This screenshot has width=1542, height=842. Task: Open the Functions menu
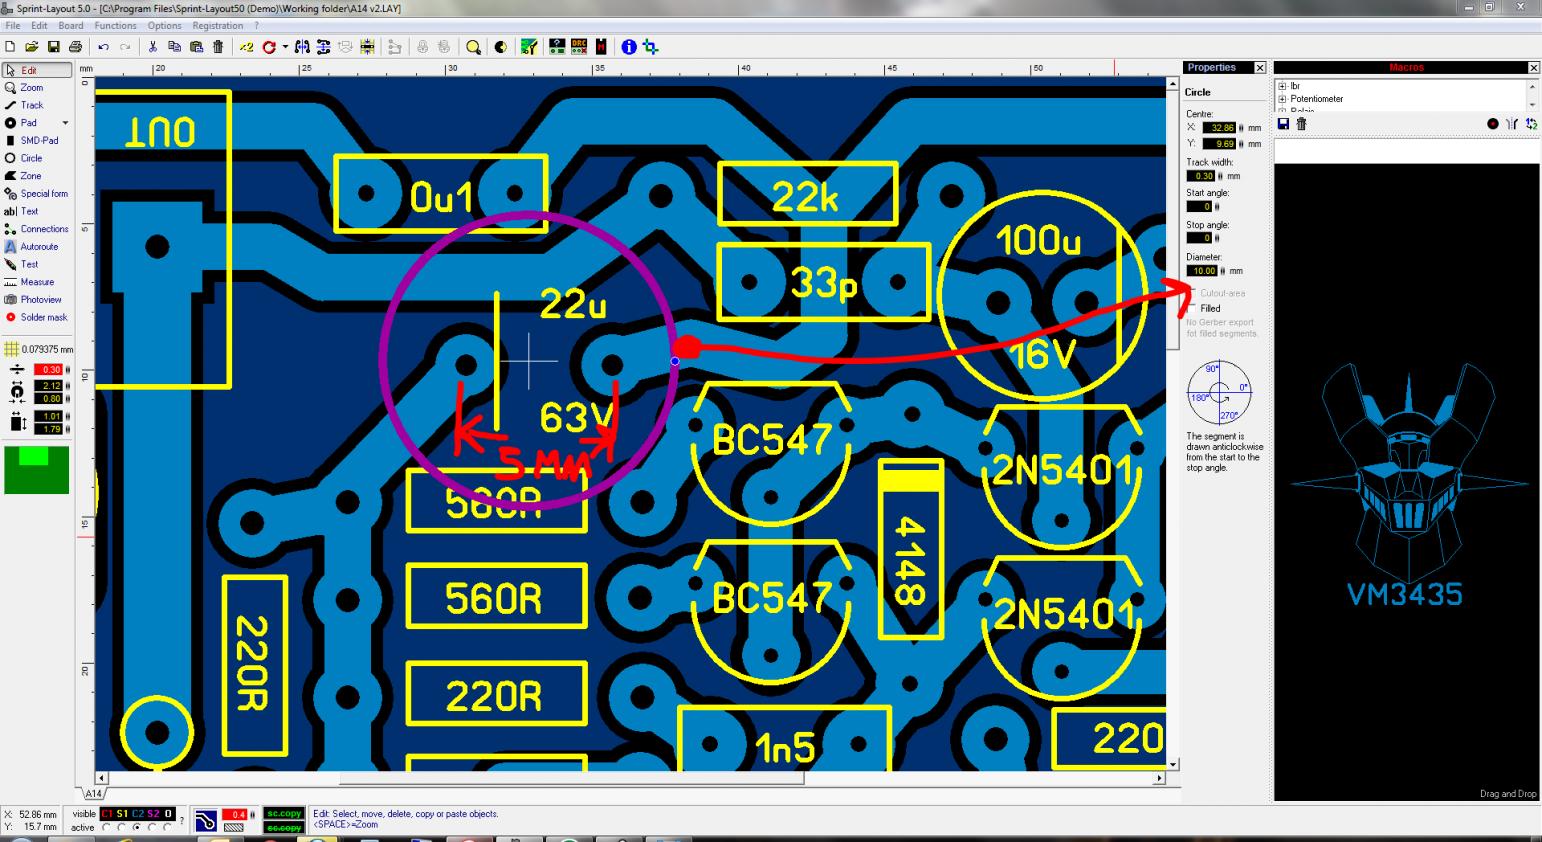(x=116, y=26)
